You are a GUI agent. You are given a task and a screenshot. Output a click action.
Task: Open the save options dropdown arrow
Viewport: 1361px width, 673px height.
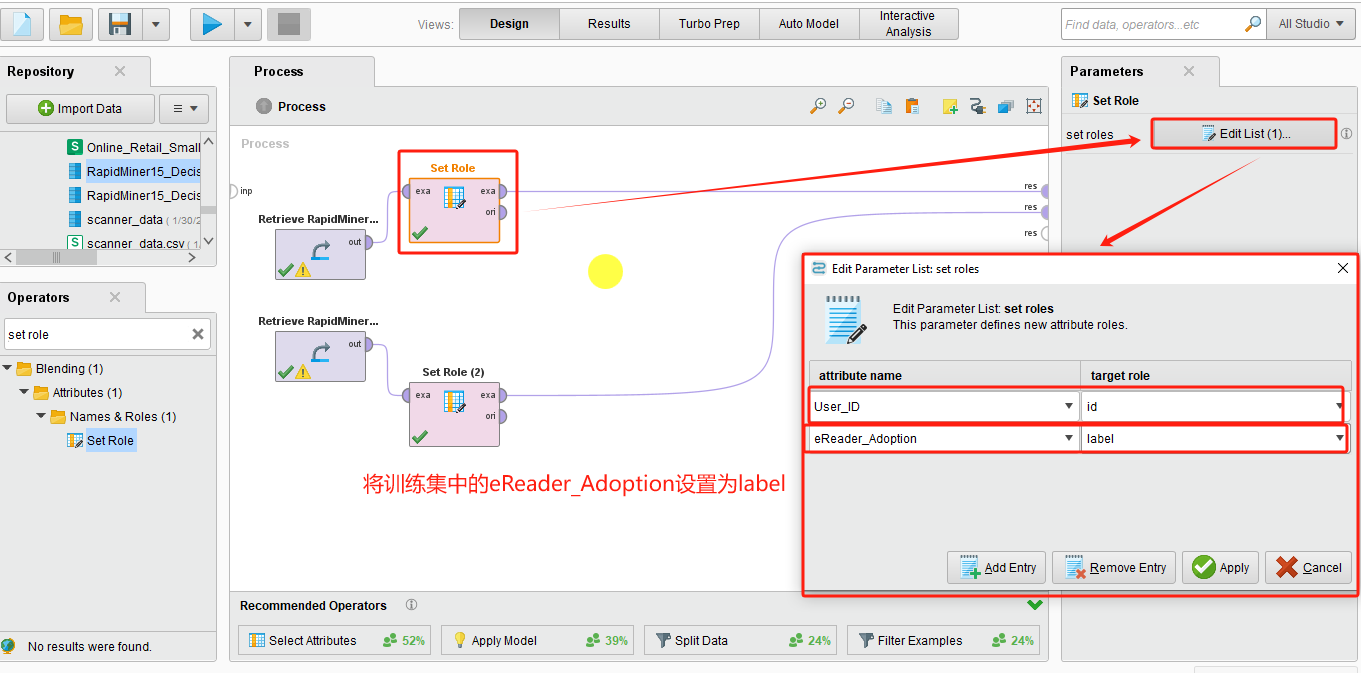(x=156, y=24)
